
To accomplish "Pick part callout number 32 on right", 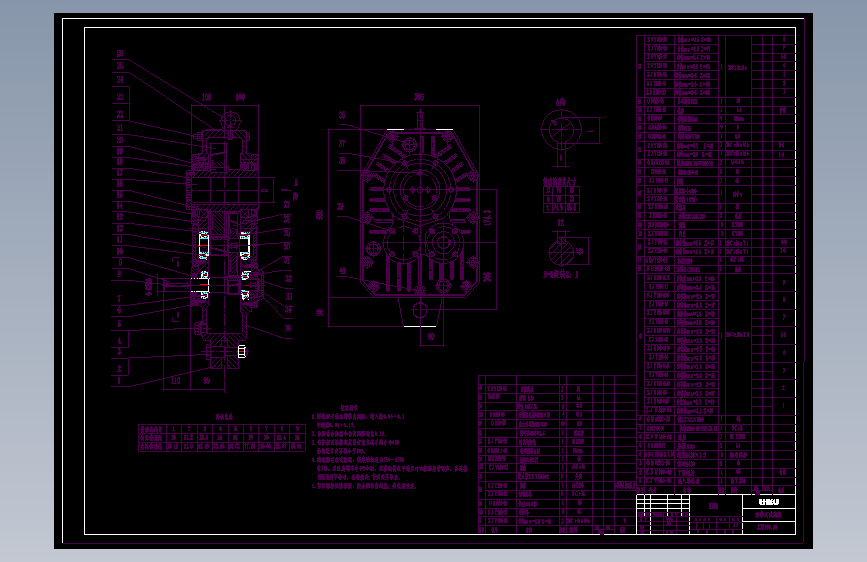I will click(288, 278).
